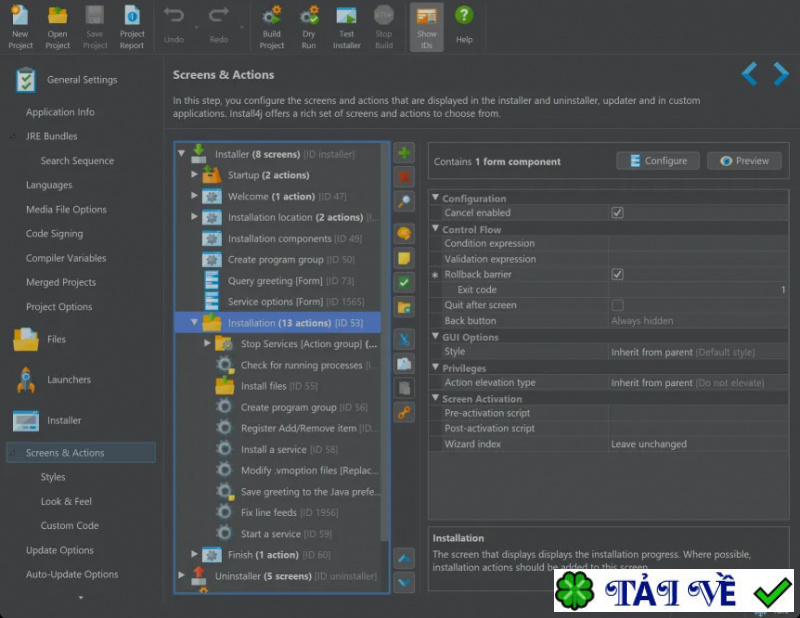Open the Project Report icon

coord(132,26)
